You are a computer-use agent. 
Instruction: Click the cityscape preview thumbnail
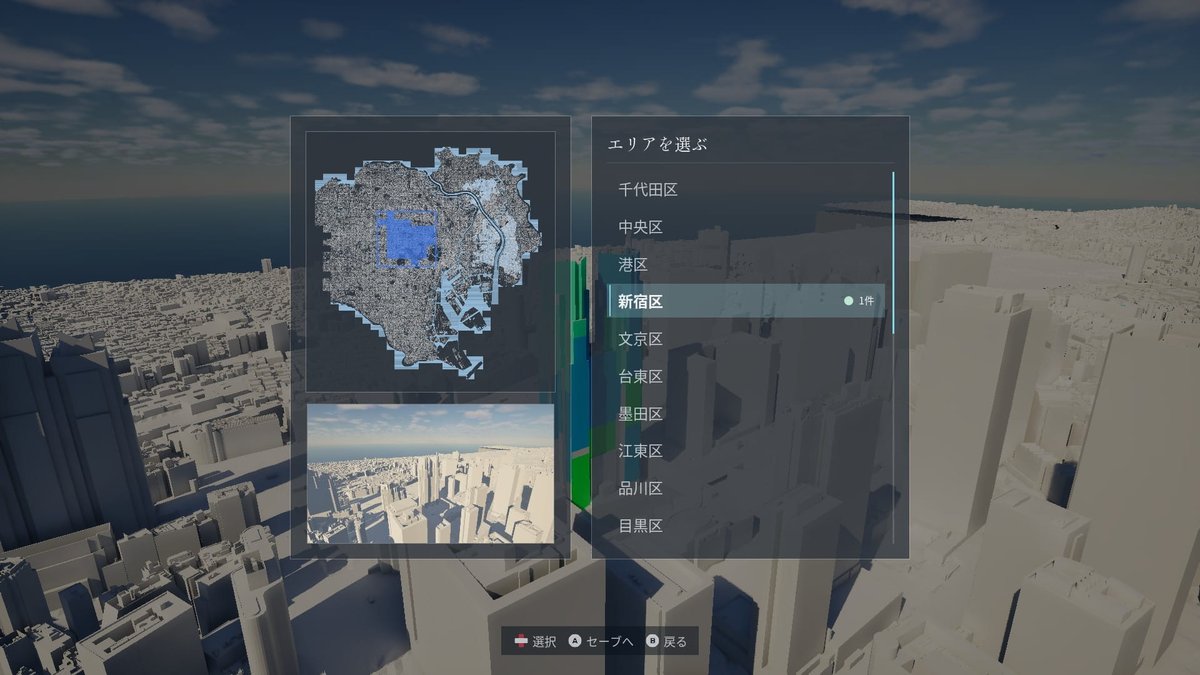point(430,473)
